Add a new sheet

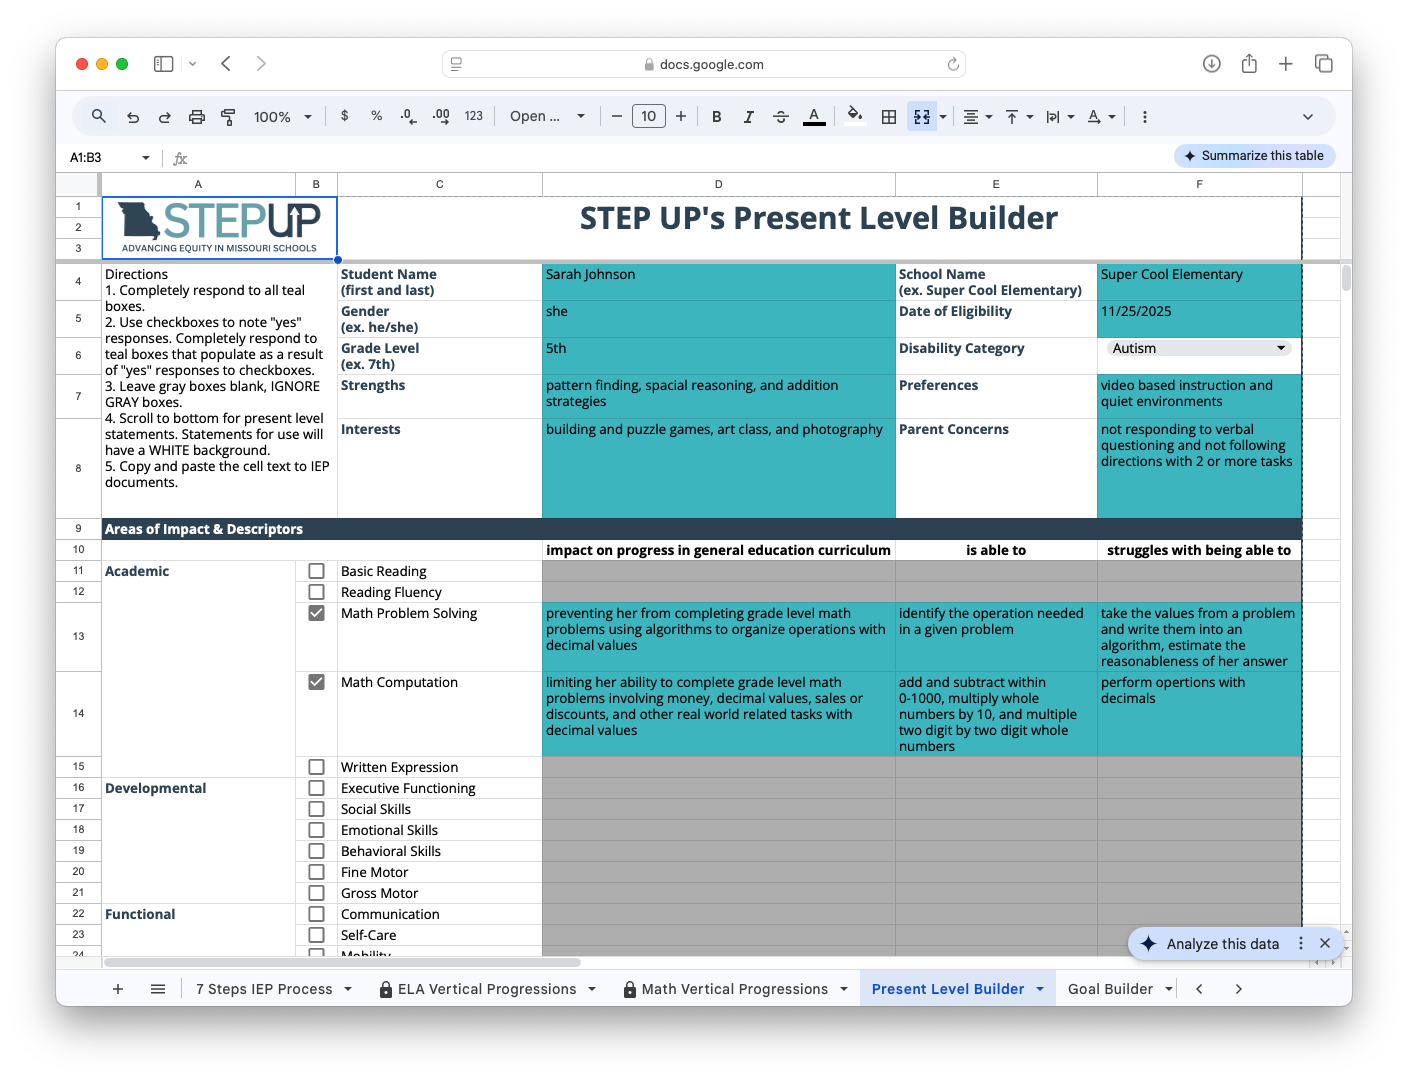tap(118, 989)
